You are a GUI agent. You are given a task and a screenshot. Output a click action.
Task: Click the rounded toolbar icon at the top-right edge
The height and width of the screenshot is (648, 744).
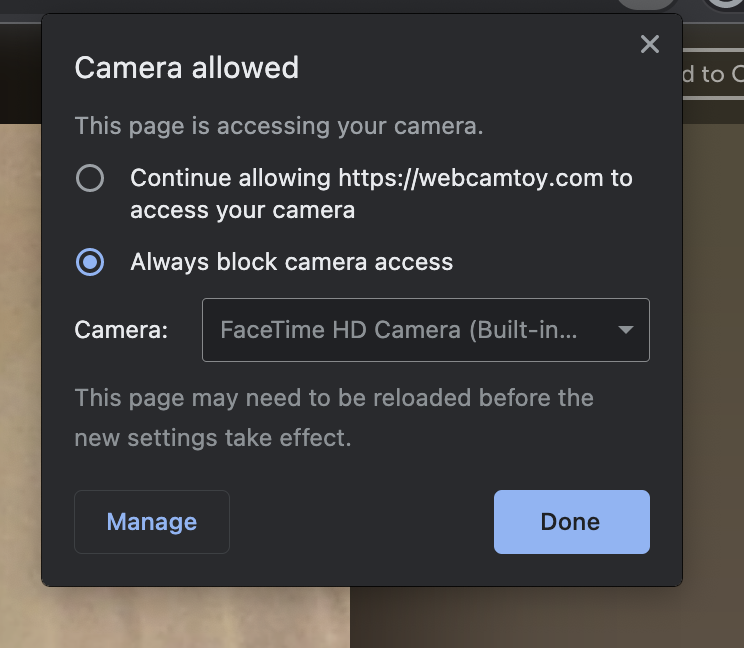coord(724,5)
